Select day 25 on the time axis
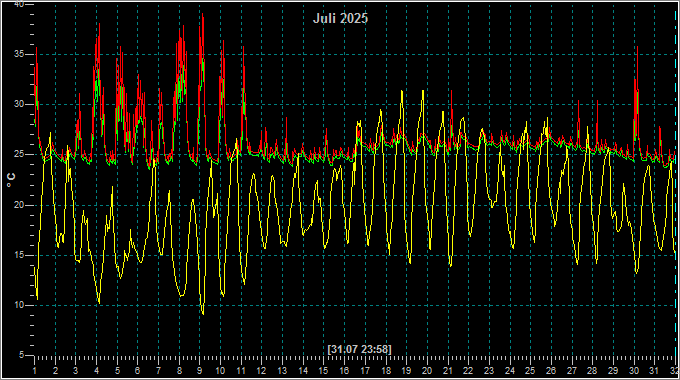 530,371
